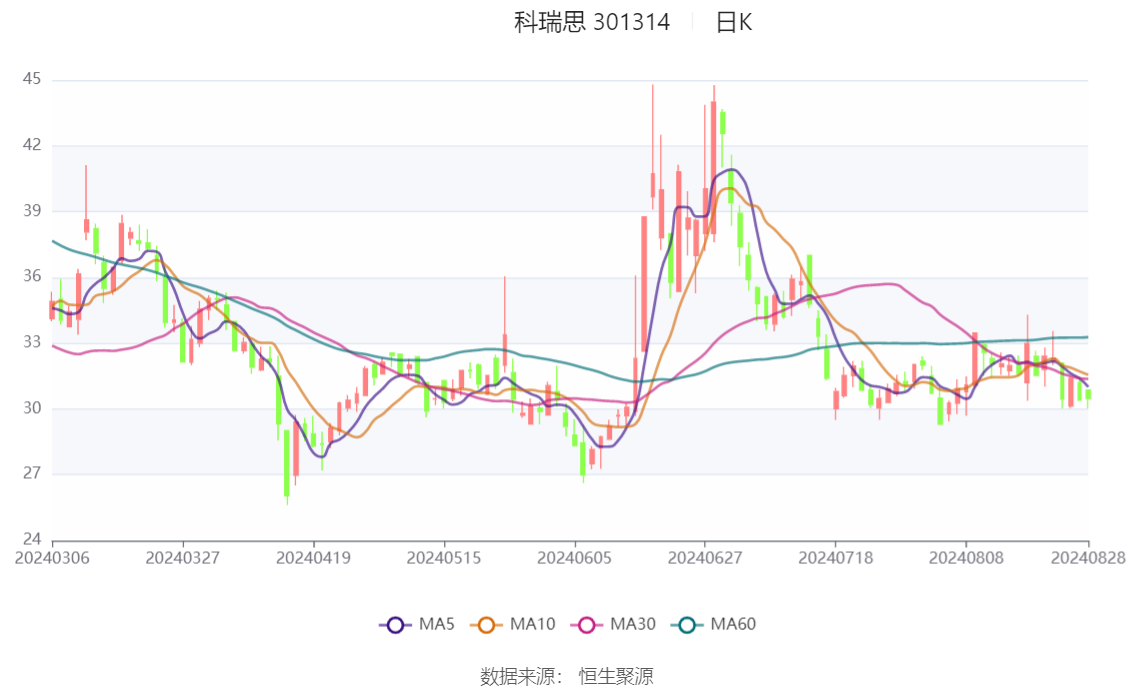
Task: Click the y-axis value 39
Action: [32, 210]
